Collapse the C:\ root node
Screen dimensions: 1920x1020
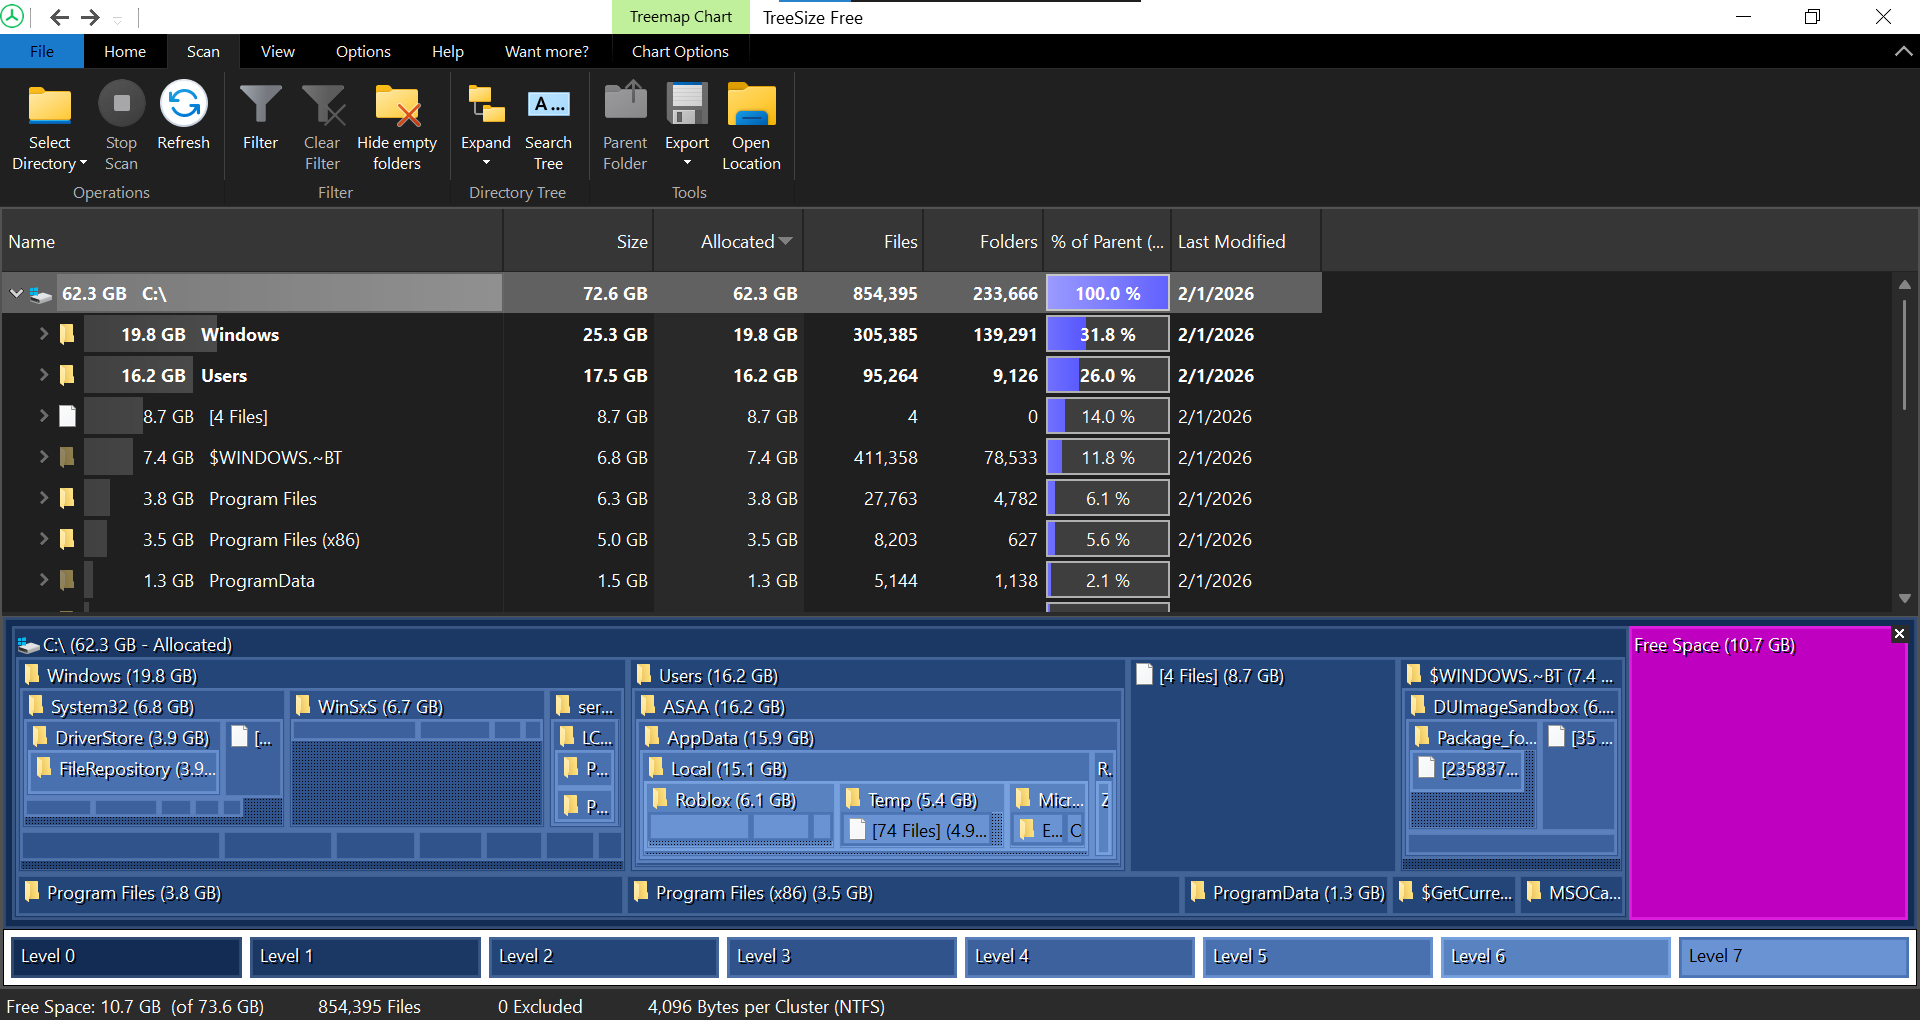click(16, 293)
